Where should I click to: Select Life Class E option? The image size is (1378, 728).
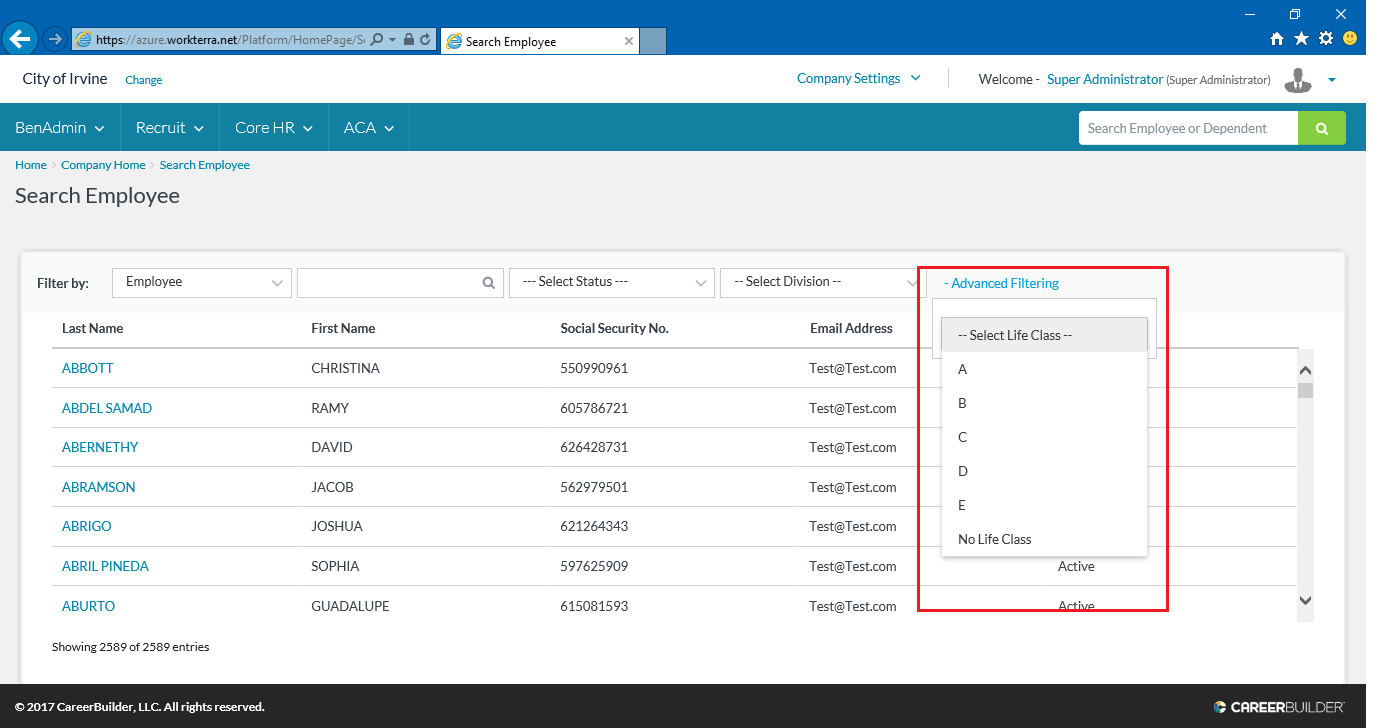[x=1044, y=505]
